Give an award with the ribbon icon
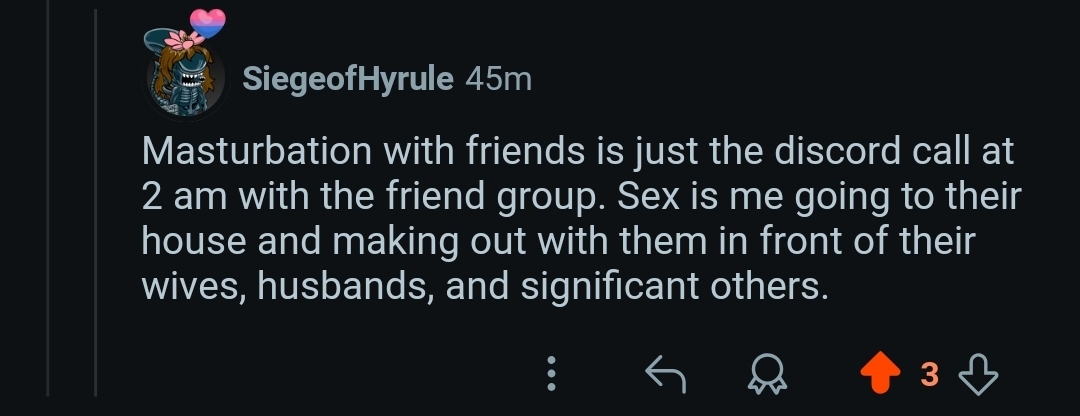Screen dimensions: 1080x416 (766, 374)
